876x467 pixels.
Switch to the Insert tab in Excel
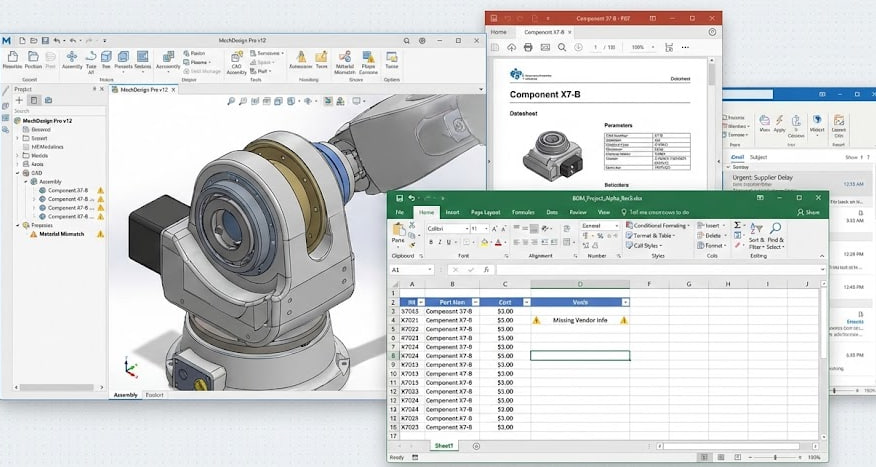[x=452, y=212]
